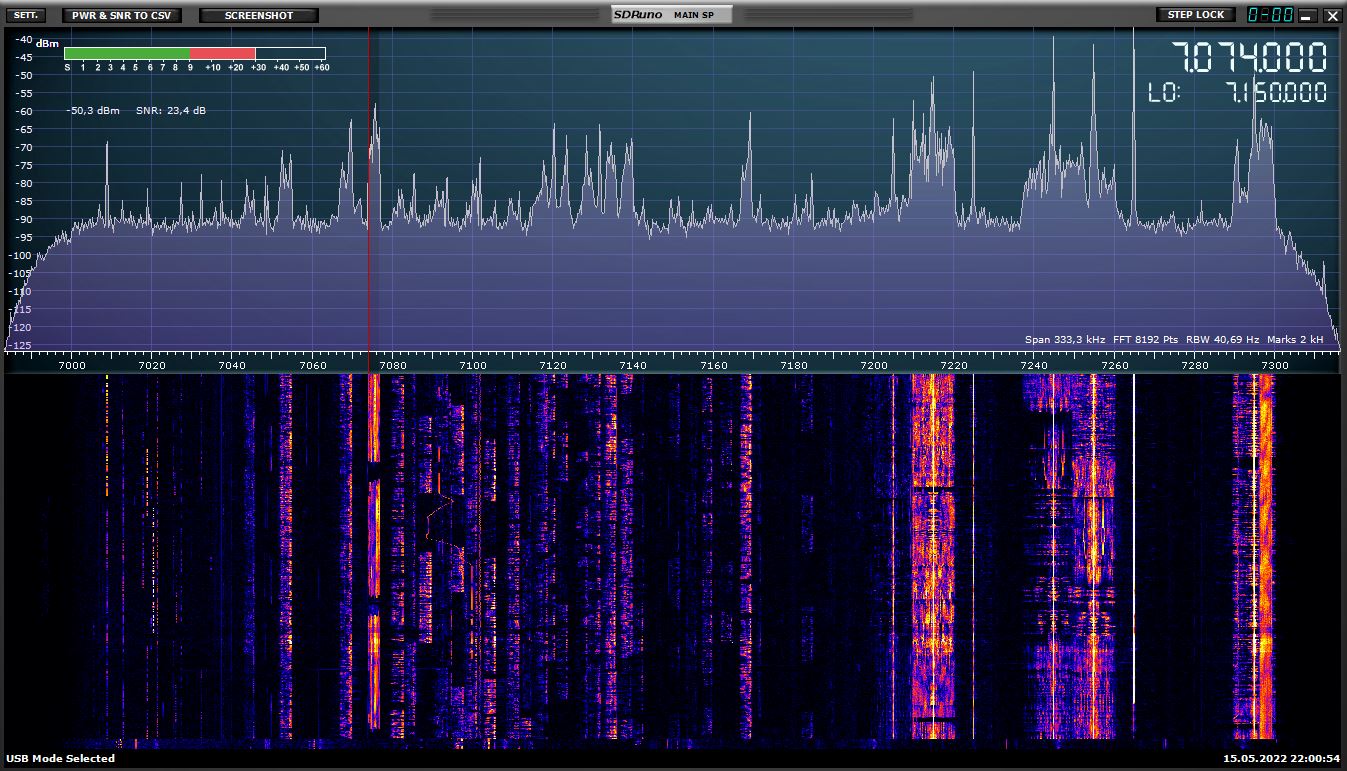Image resolution: width=1347 pixels, height=771 pixels.
Task: Click the 7000 mark on the frequency scale
Action: click(71, 365)
